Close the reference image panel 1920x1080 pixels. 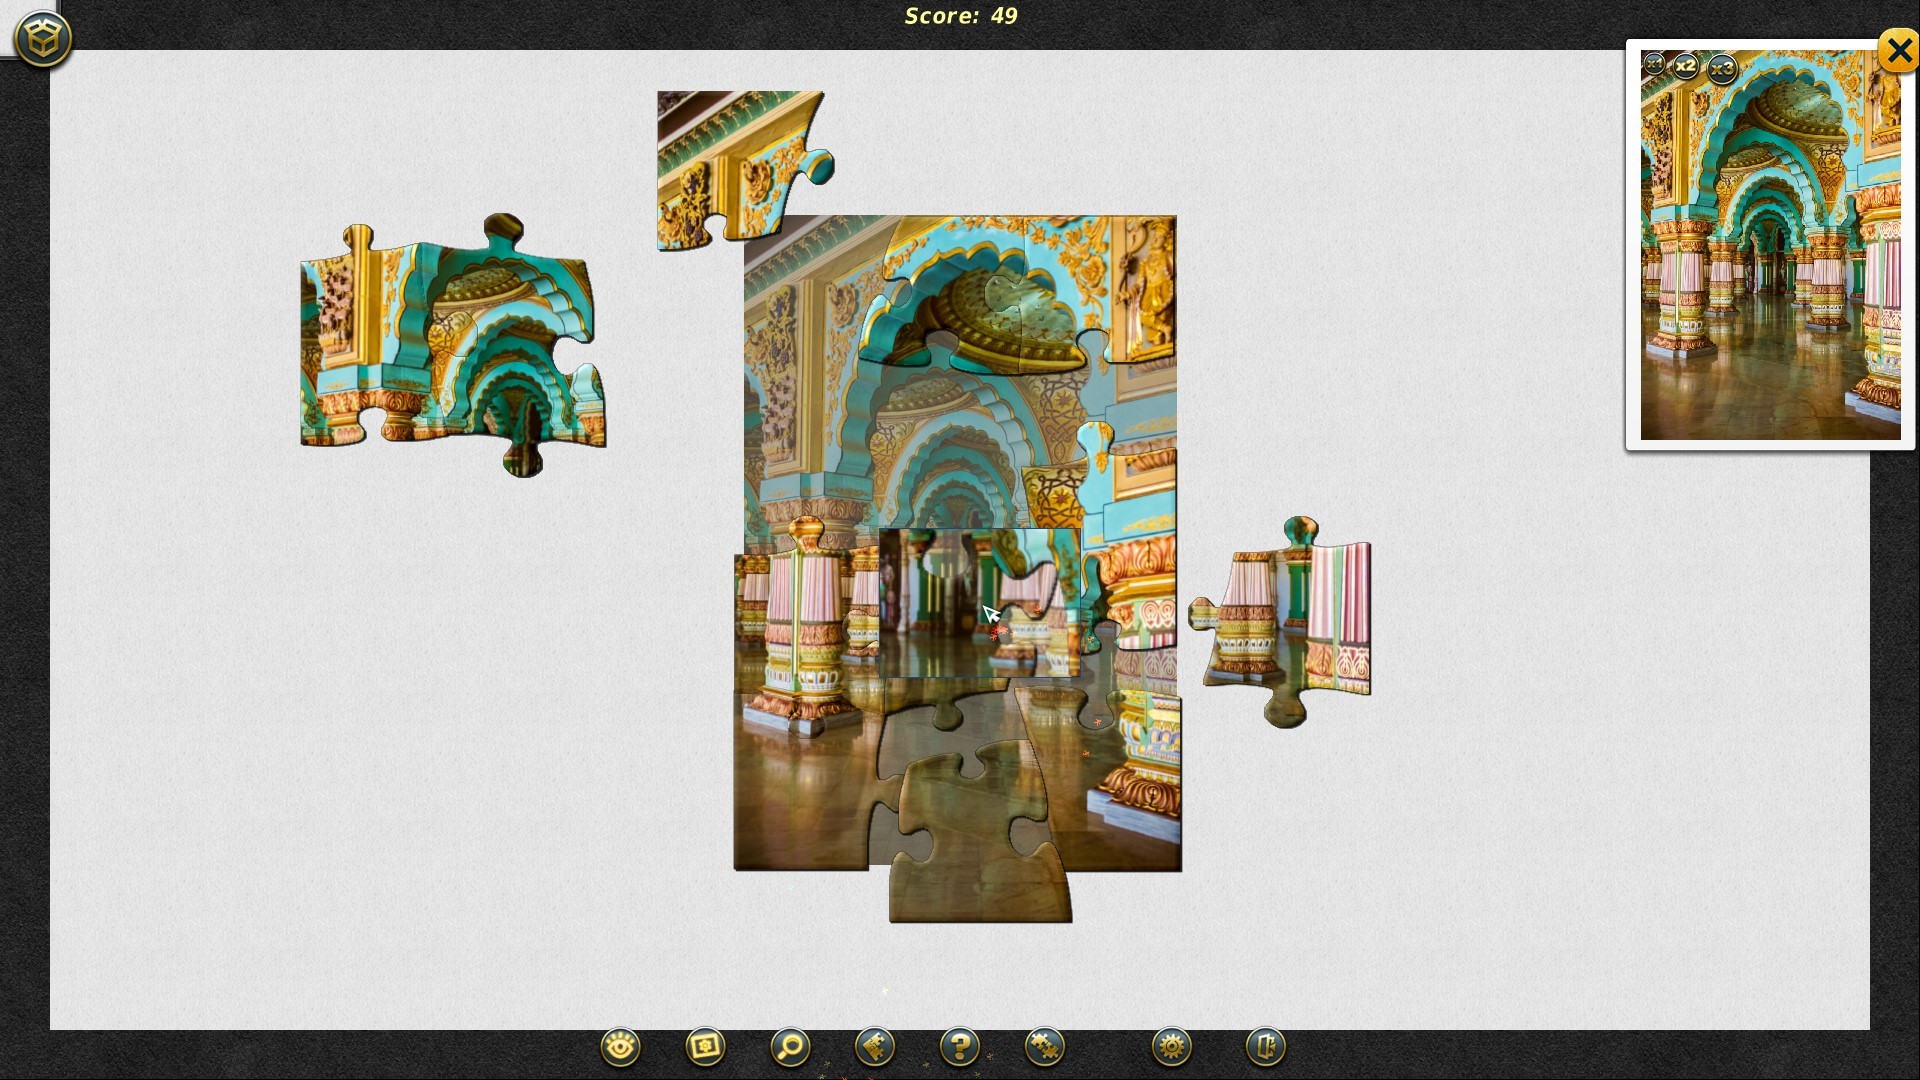(1897, 50)
